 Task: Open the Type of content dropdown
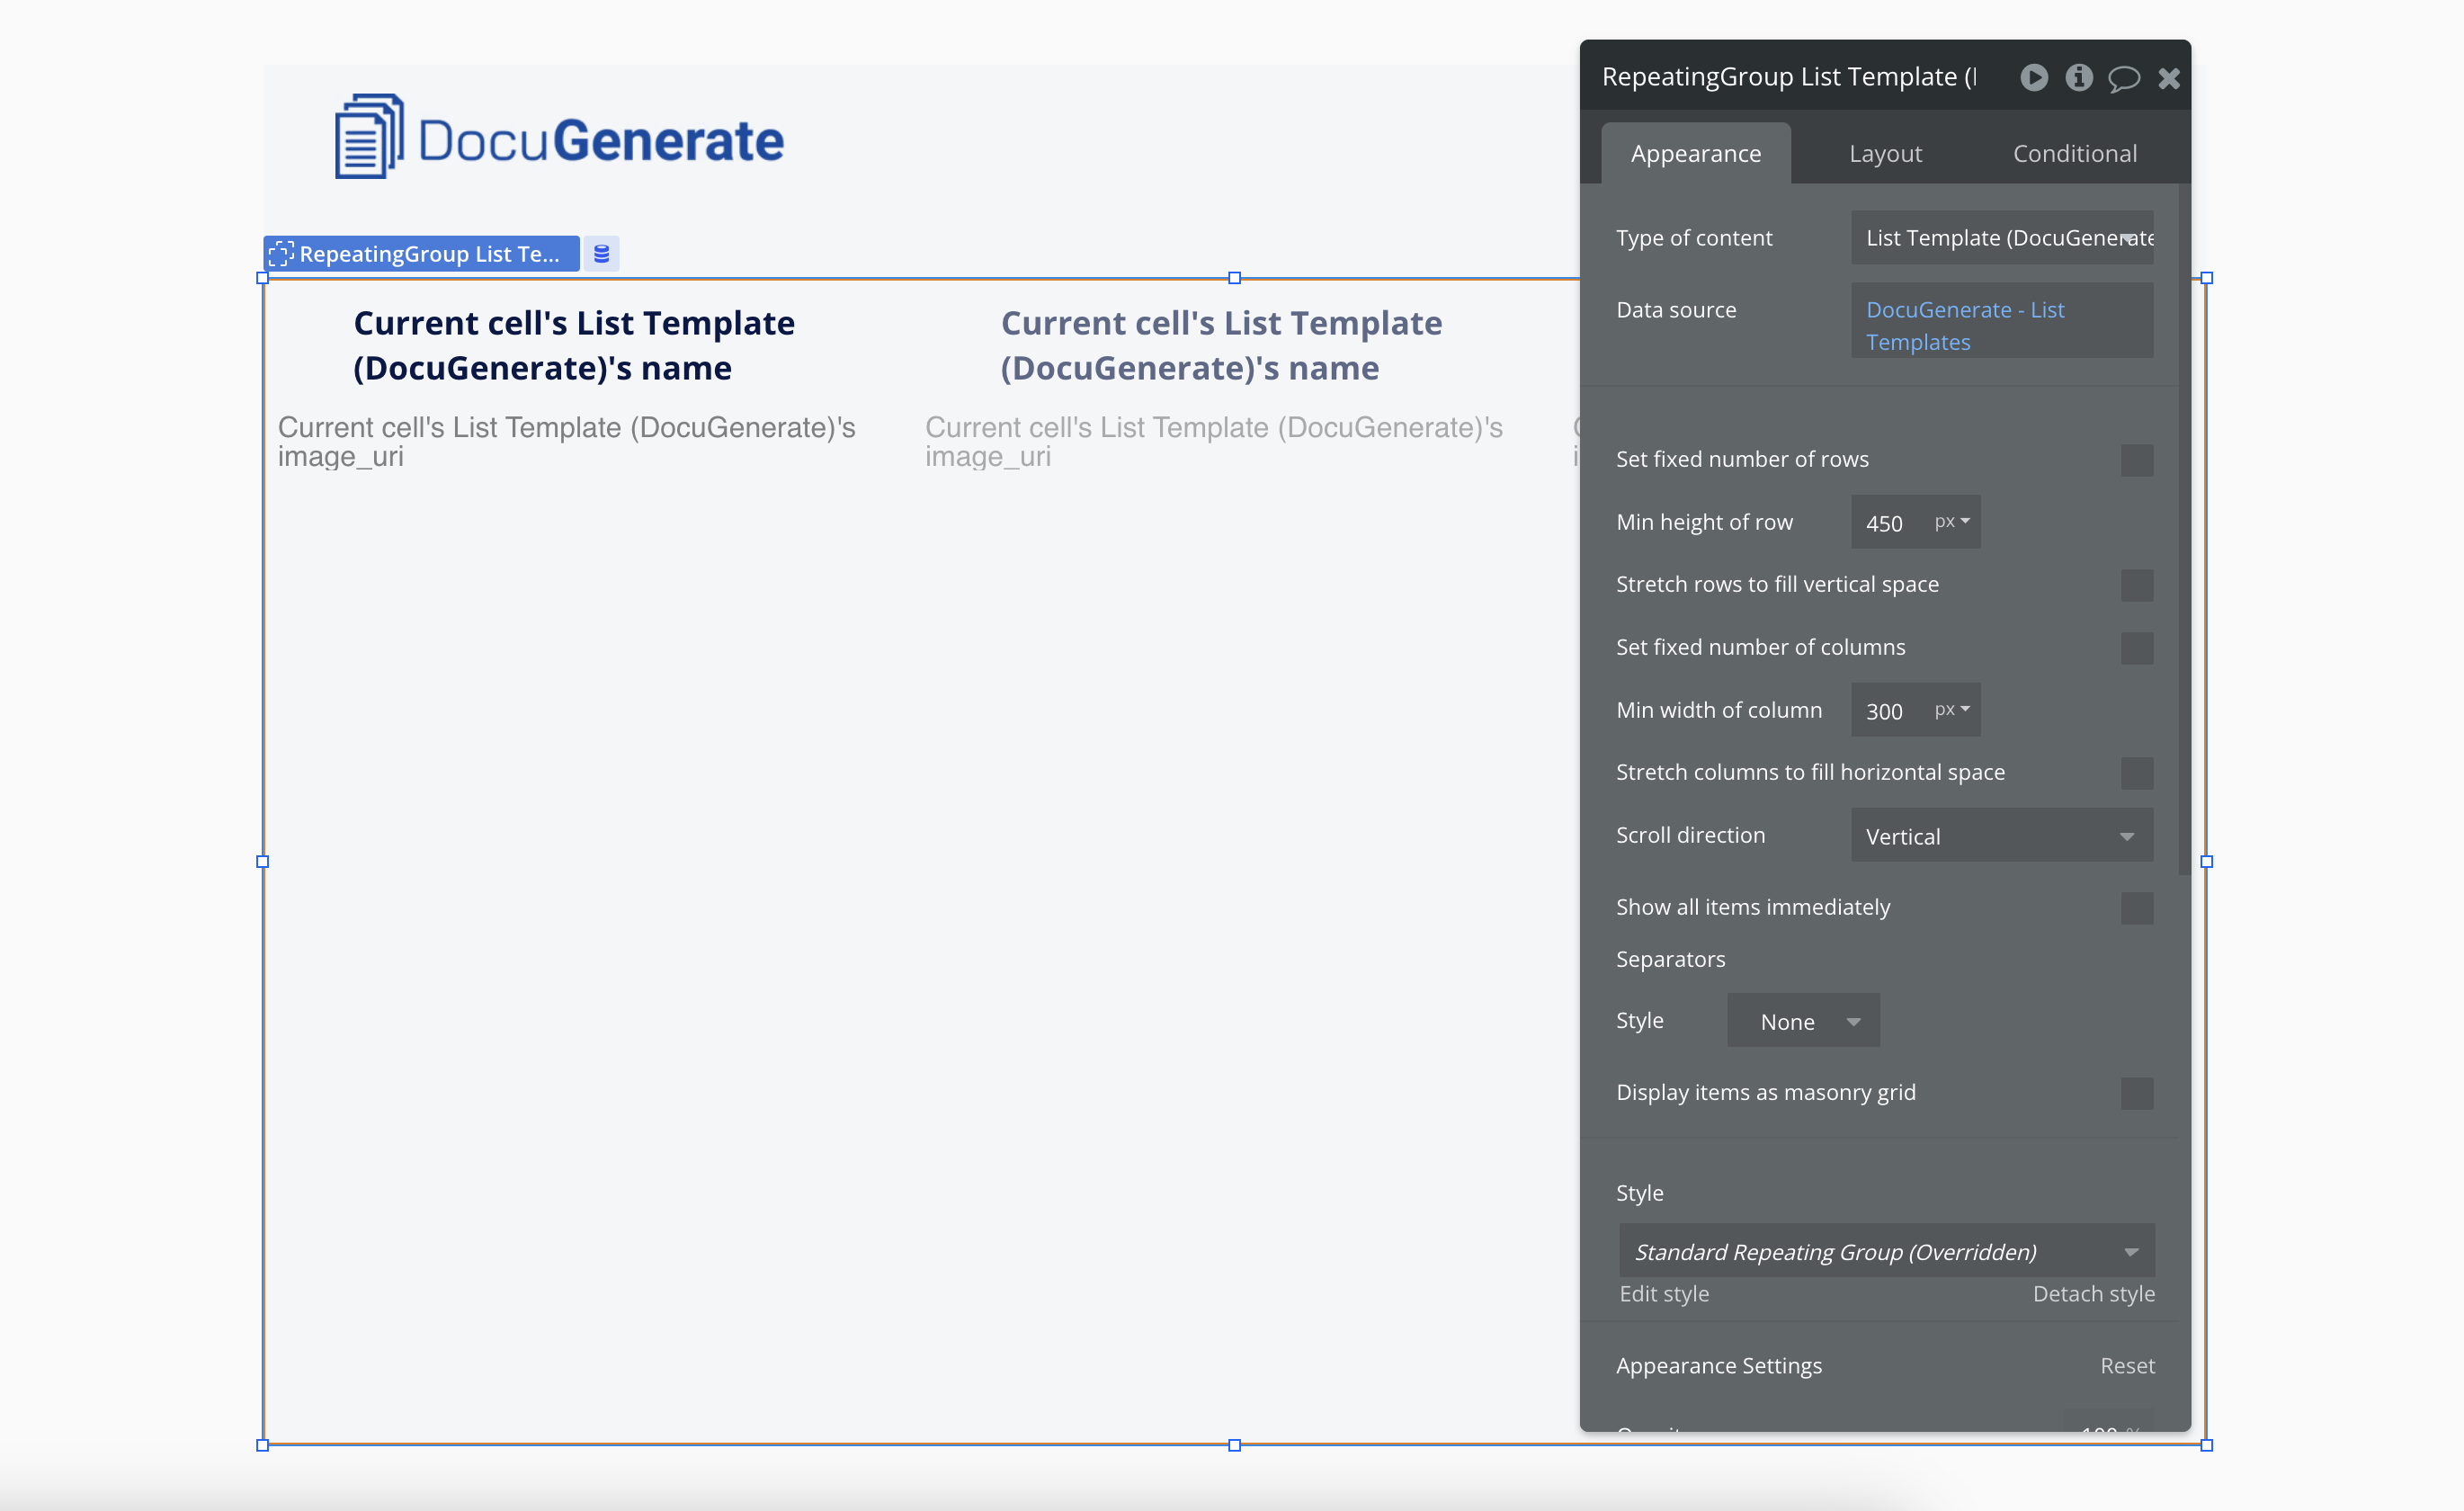coord(2001,238)
